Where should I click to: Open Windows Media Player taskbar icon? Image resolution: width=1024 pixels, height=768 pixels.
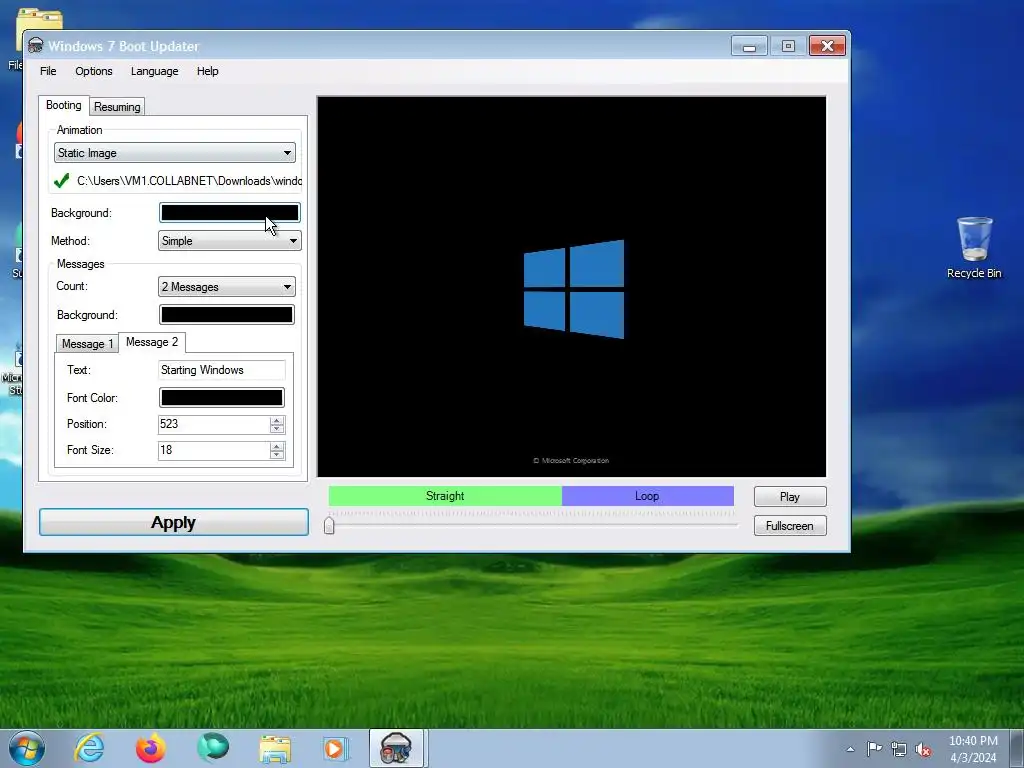(x=337, y=748)
